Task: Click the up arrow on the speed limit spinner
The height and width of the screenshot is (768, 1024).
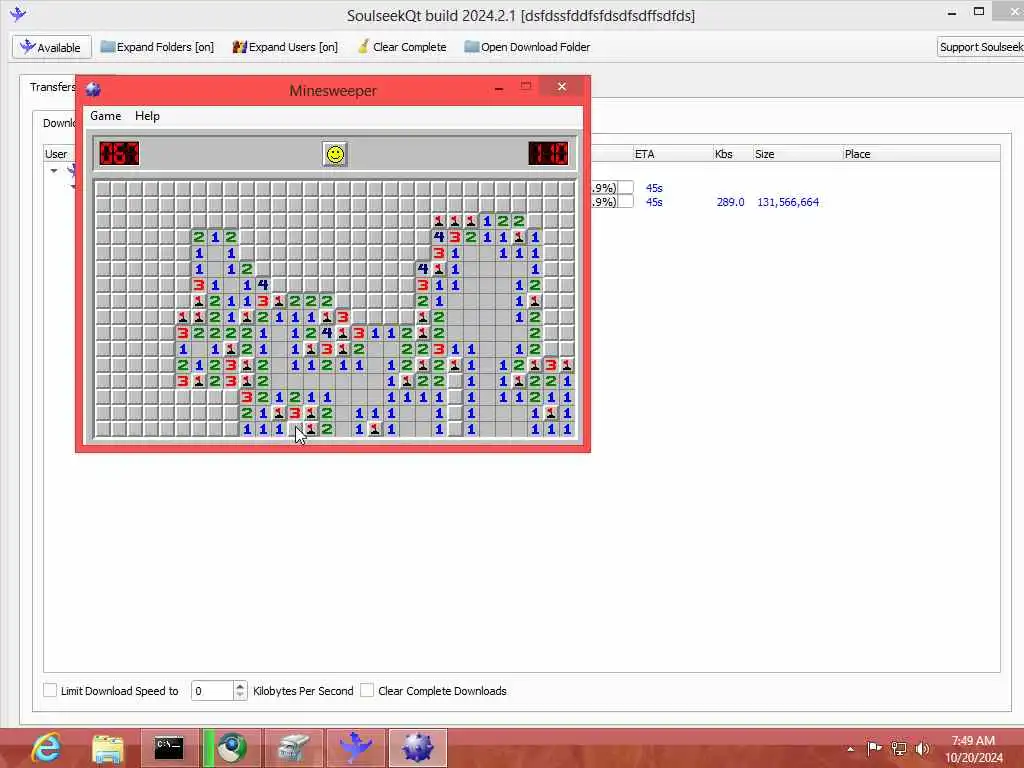Action: tap(240, 686)
